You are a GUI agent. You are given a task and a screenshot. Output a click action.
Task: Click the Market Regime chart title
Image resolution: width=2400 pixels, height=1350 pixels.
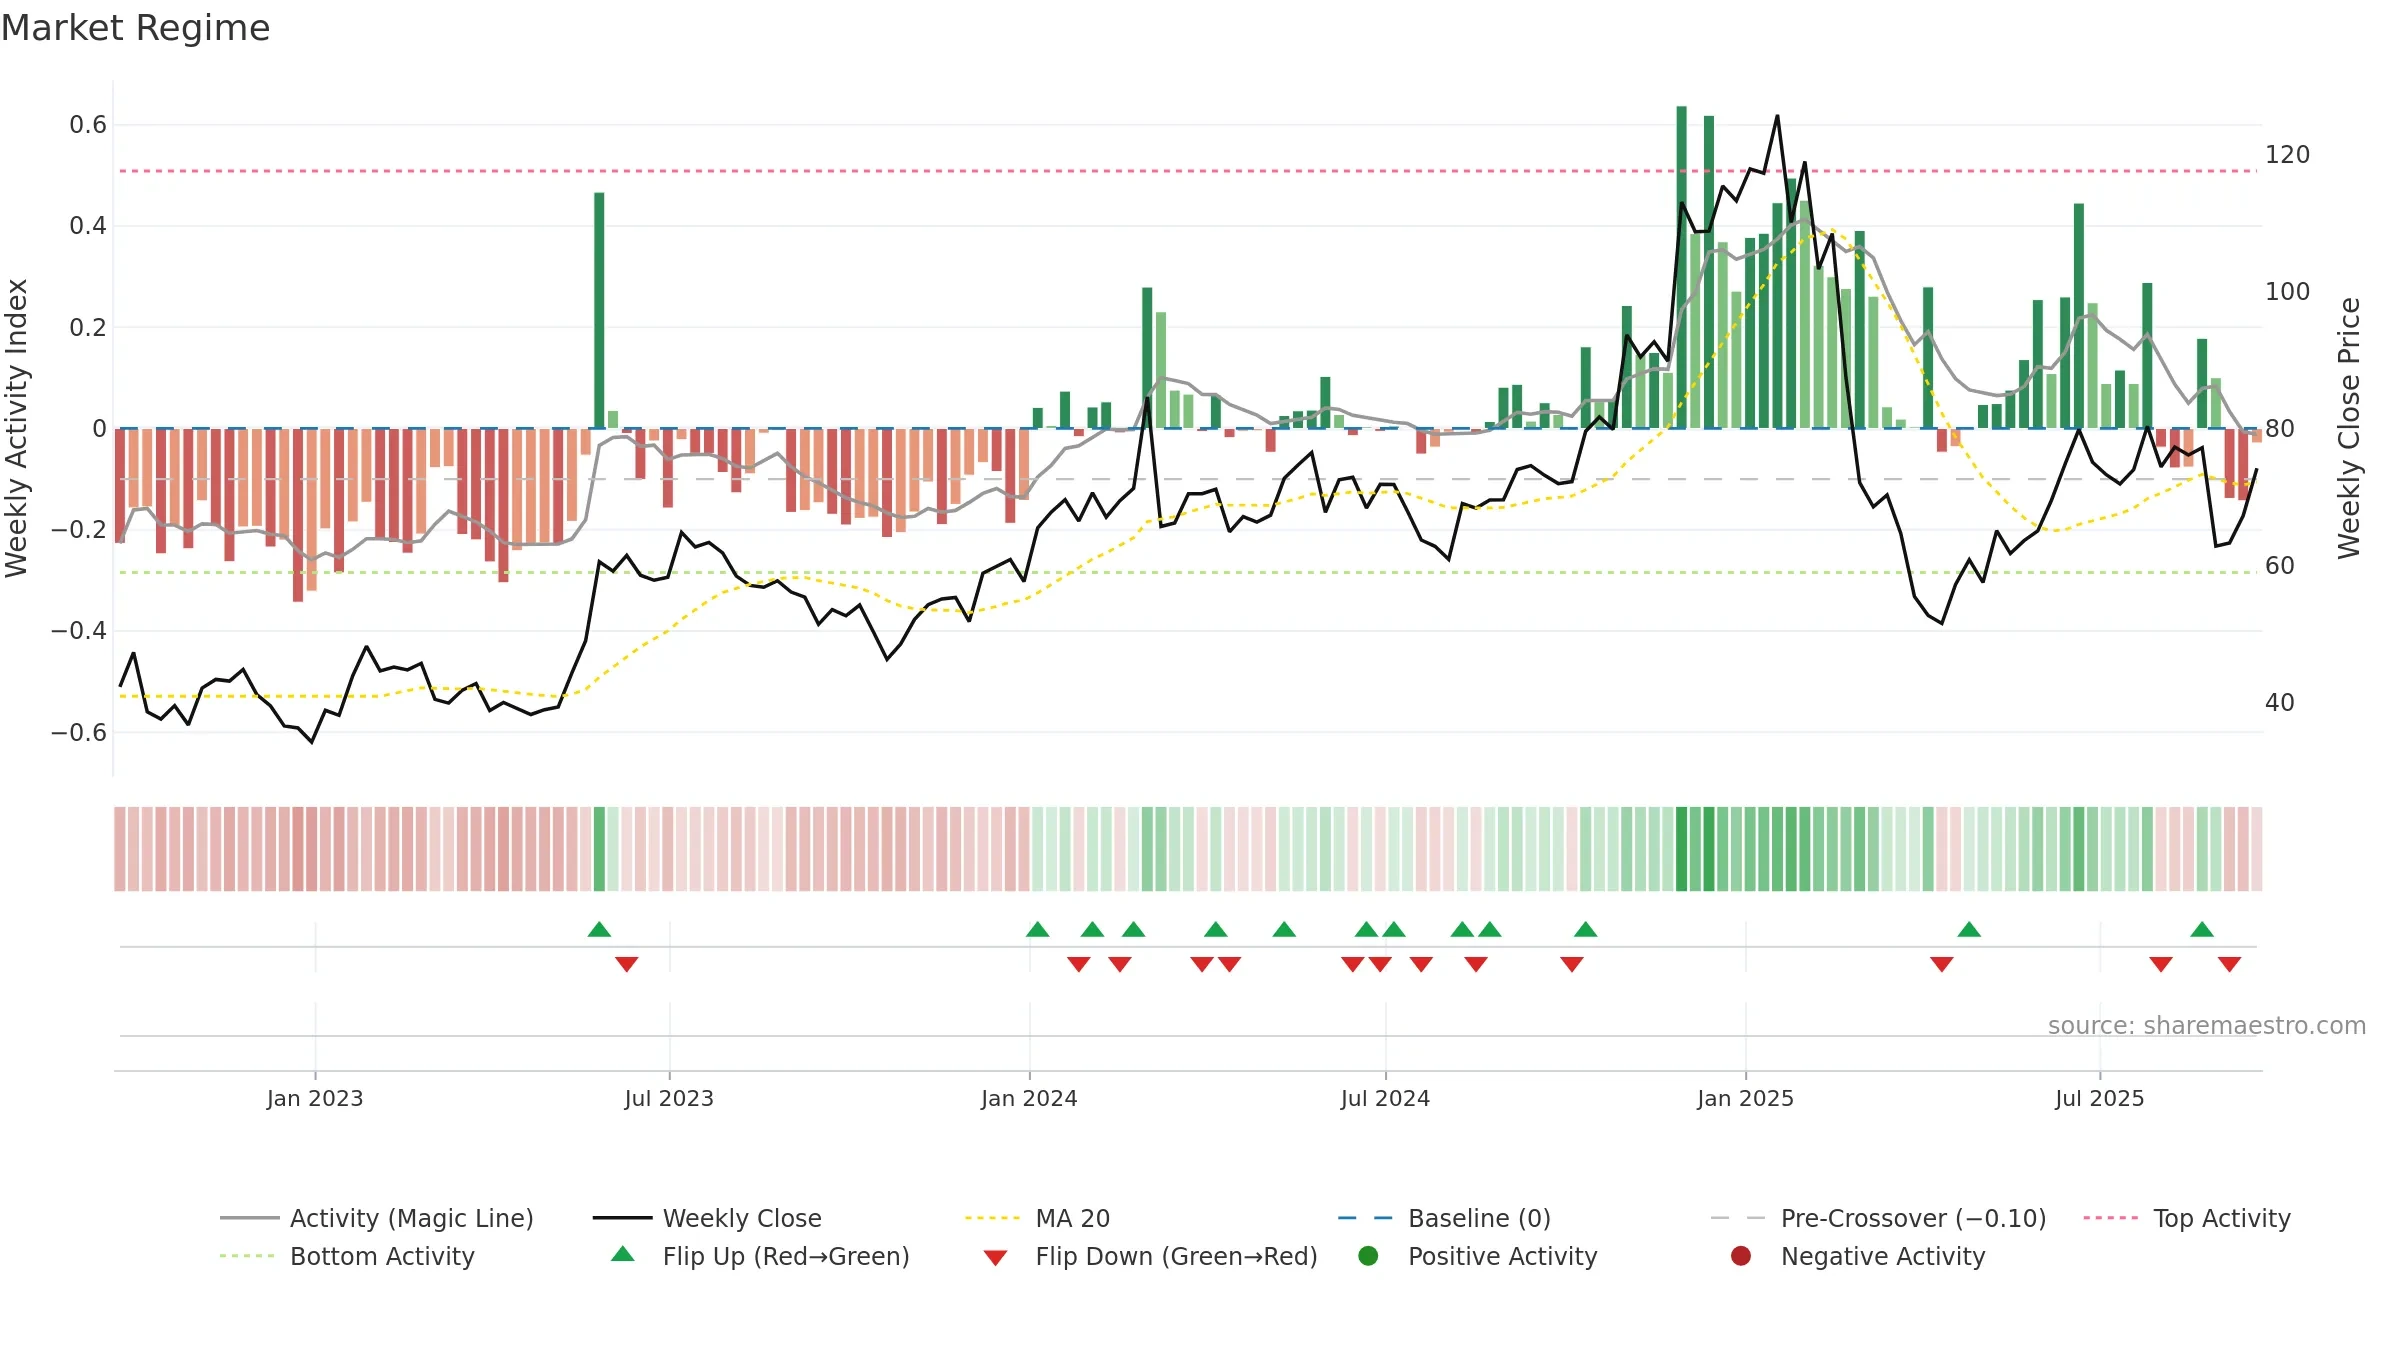pos(135,28)
